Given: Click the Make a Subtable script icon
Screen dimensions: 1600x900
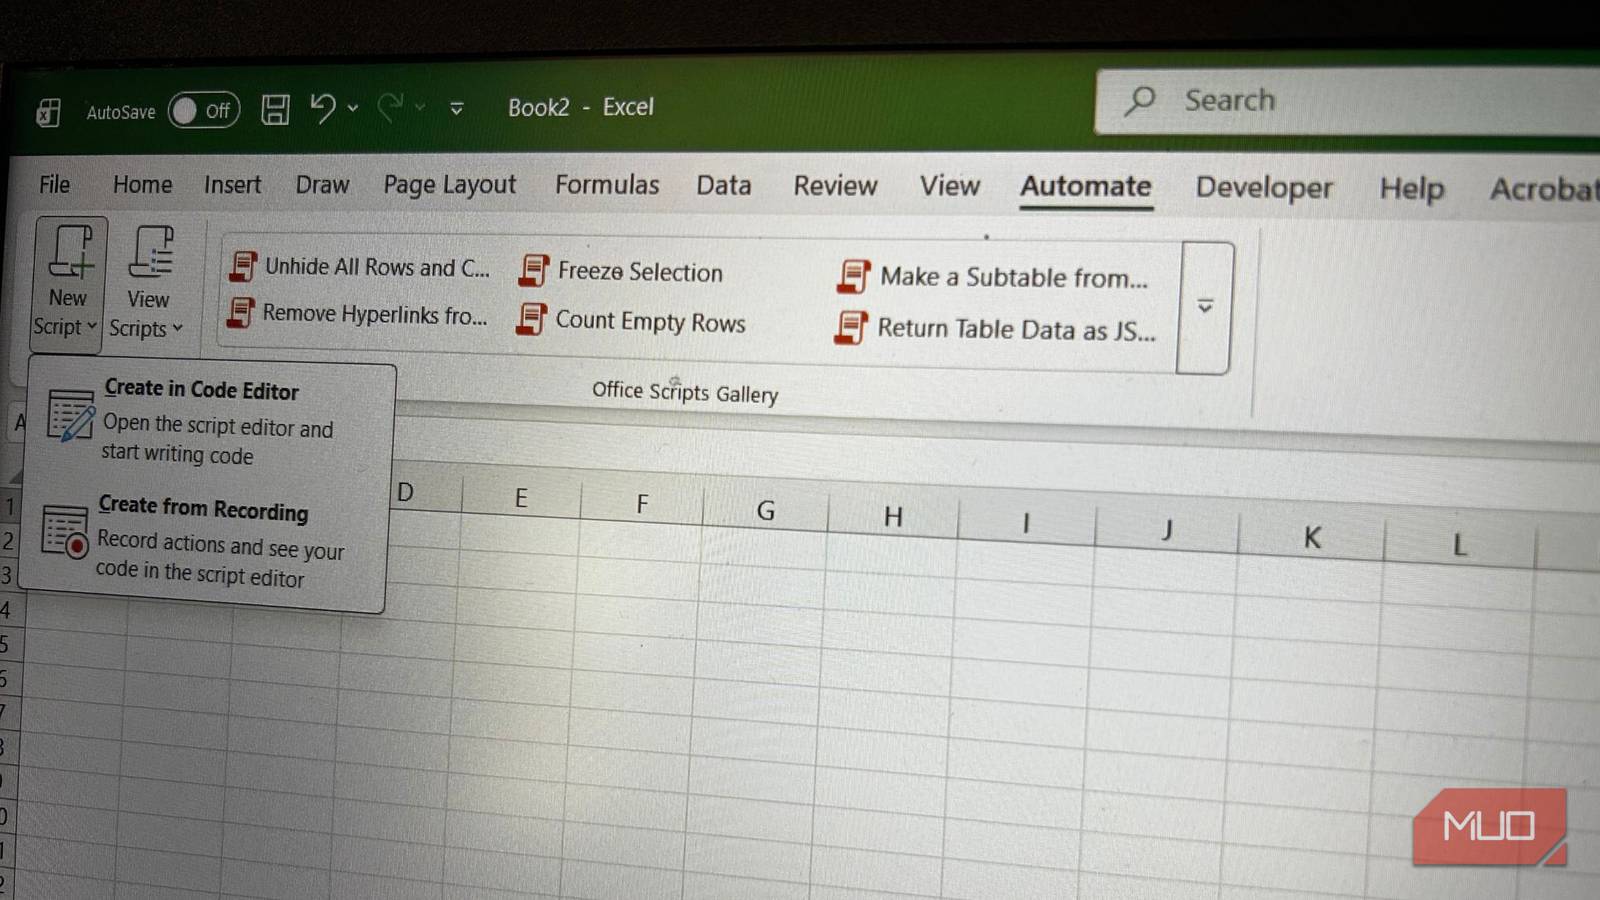Looking at the screenshot, I should coord(853,277).
